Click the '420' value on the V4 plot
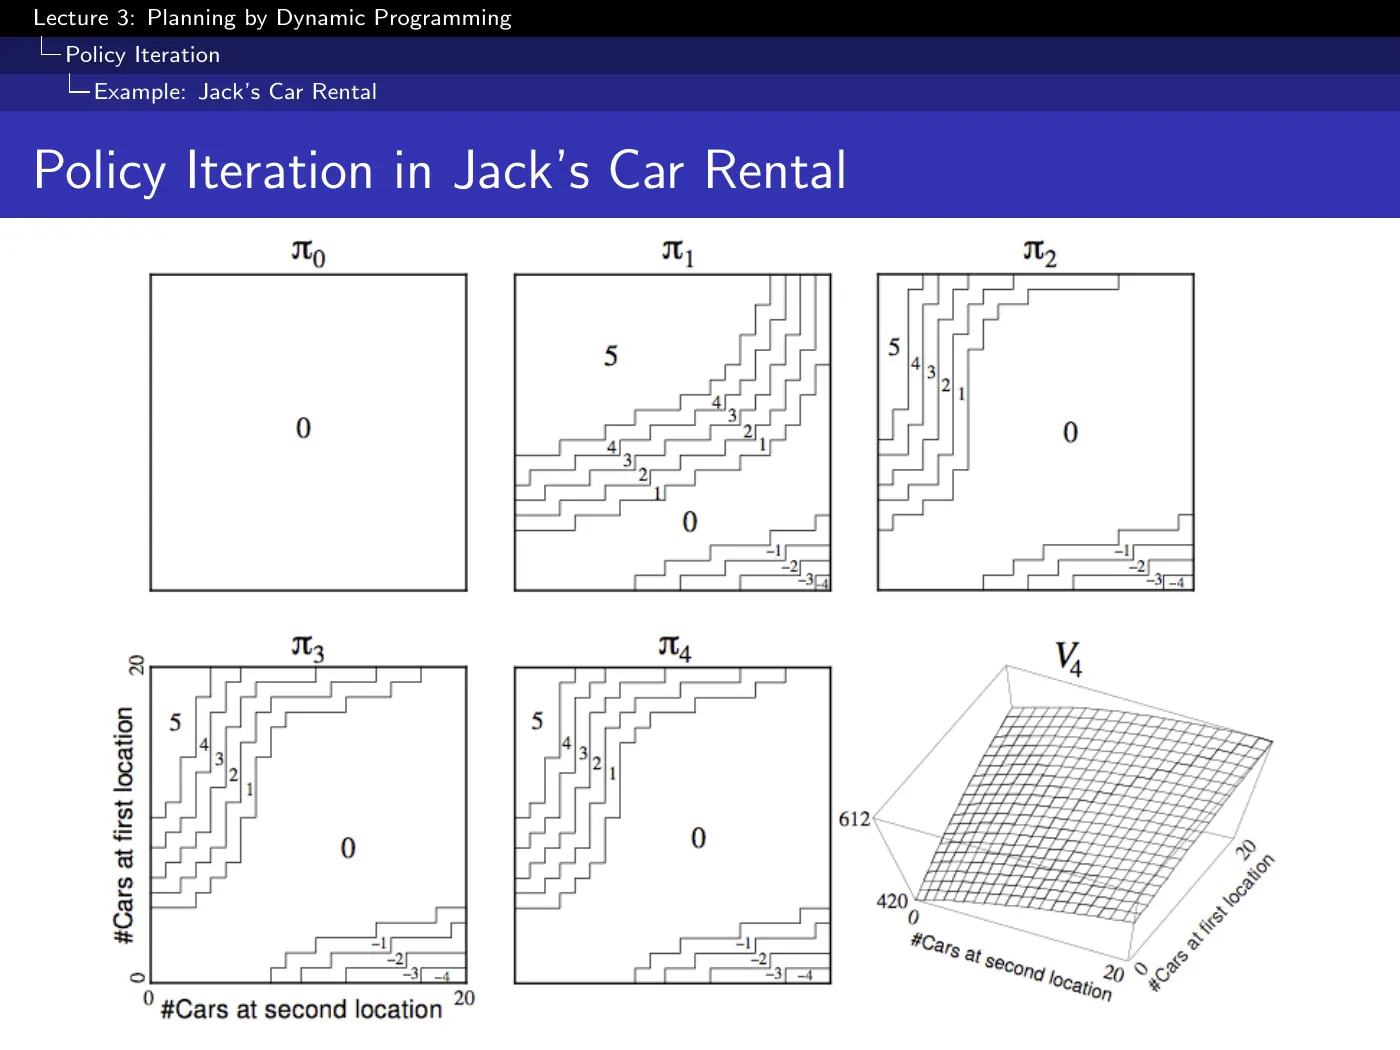Screen dimensions: 1400x1050 (x=892, y=901)
